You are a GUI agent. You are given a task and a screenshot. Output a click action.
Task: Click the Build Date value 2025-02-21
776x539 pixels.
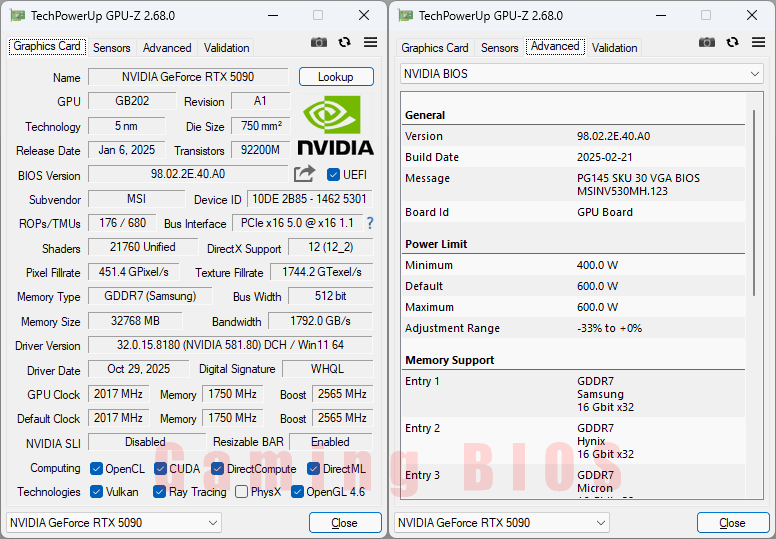[604, 157]
